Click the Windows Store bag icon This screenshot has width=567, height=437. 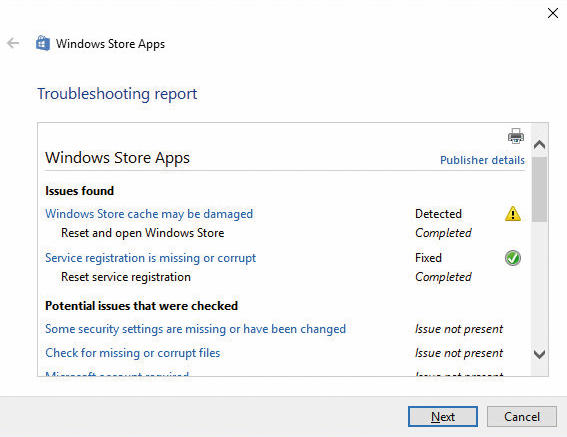click(43, 43)
